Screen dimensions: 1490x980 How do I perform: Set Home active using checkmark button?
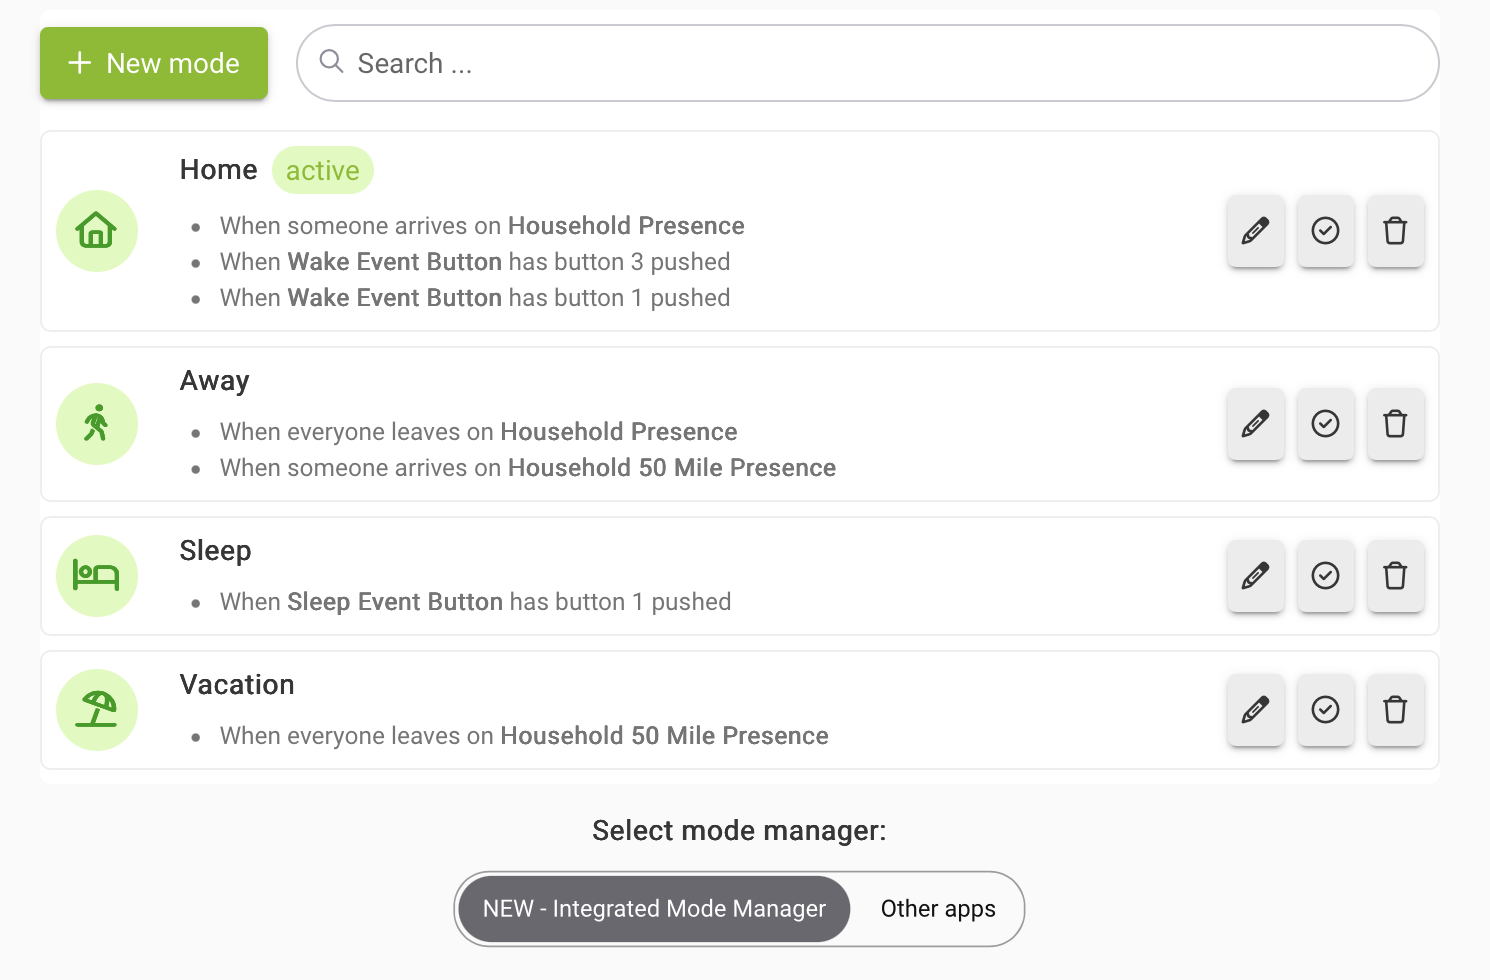[1325, 231]
